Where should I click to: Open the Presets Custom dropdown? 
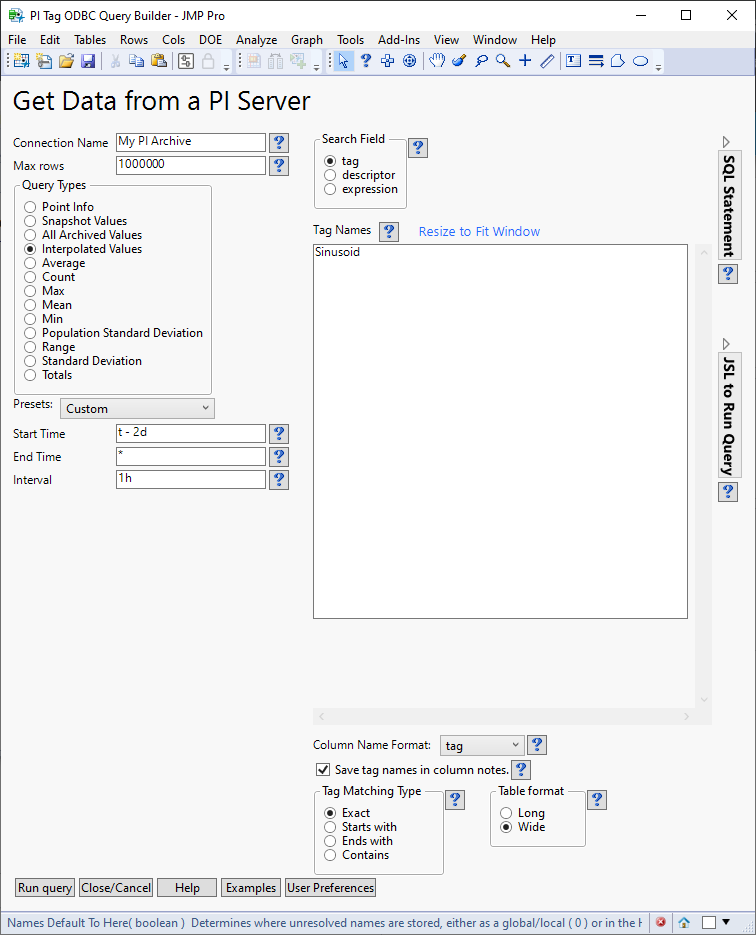(137, 408)
